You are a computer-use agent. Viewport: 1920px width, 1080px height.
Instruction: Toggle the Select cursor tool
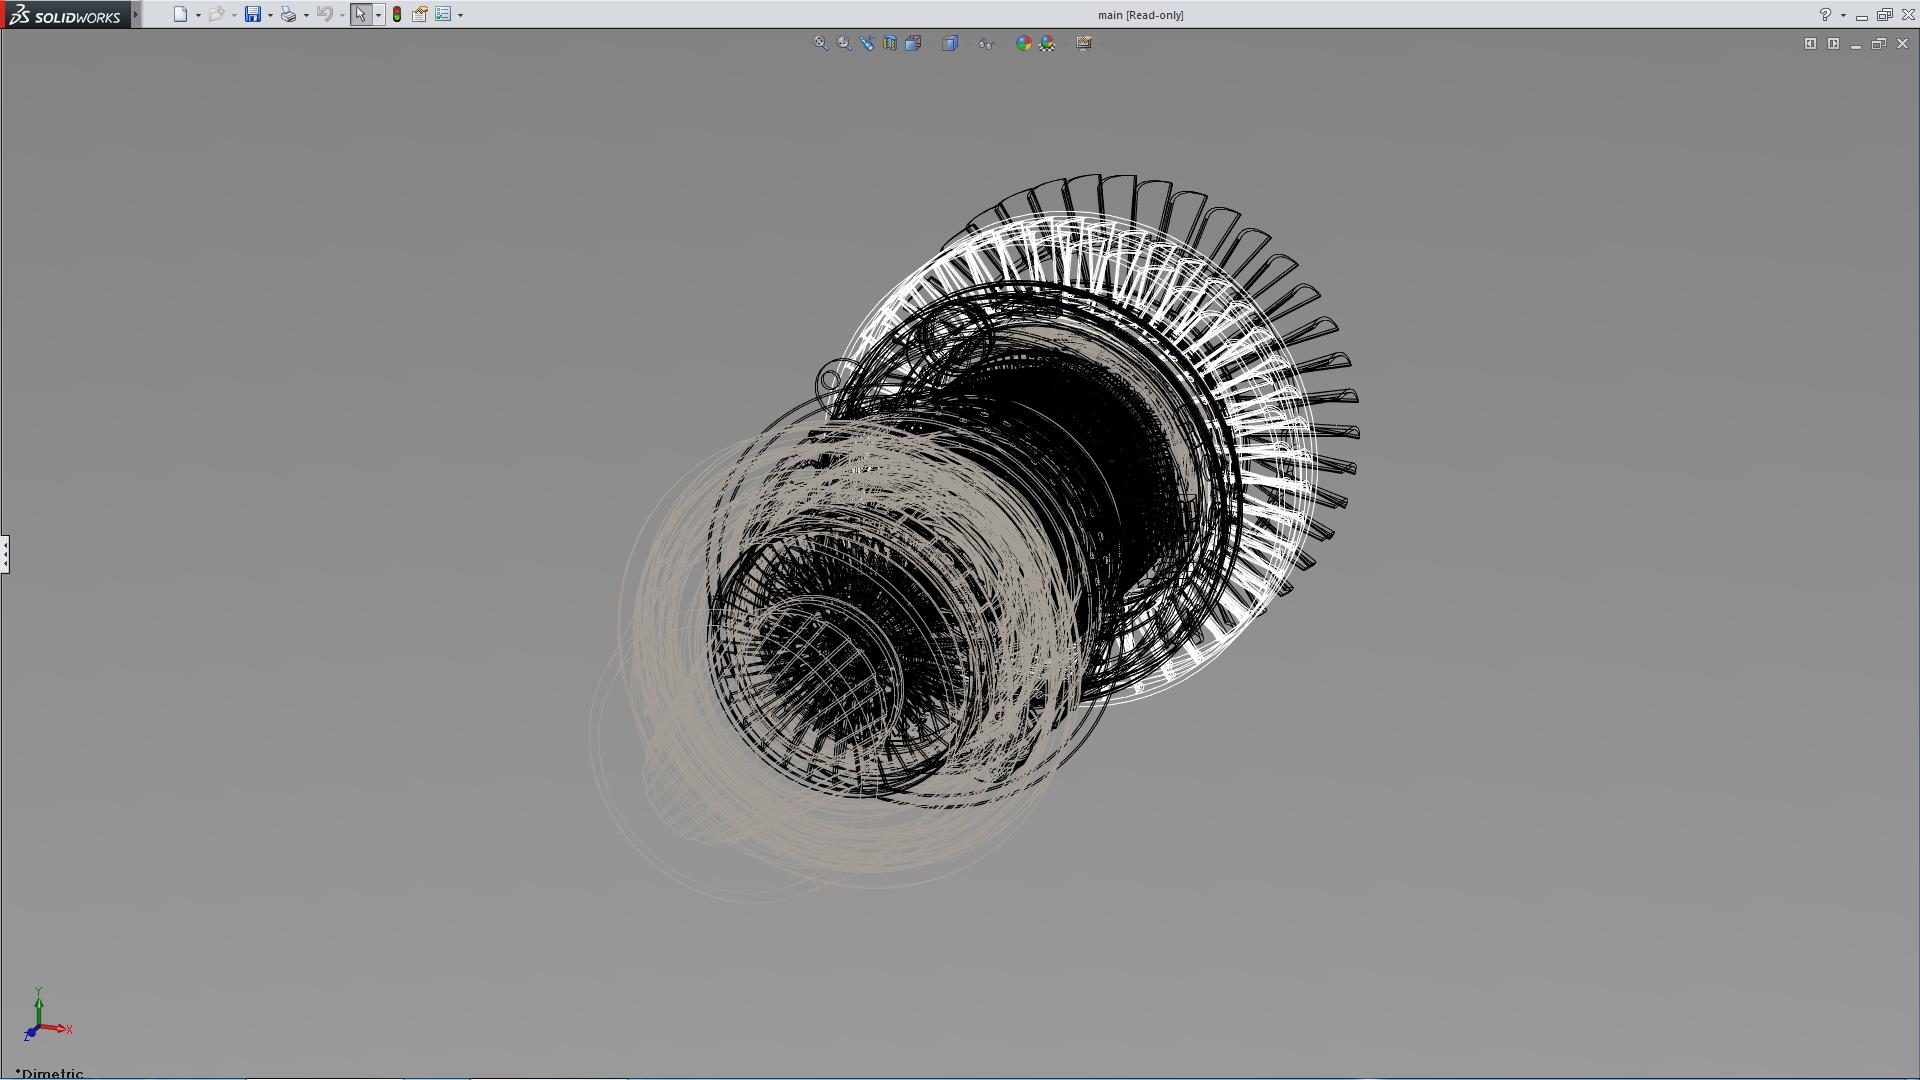click(361, 14)
